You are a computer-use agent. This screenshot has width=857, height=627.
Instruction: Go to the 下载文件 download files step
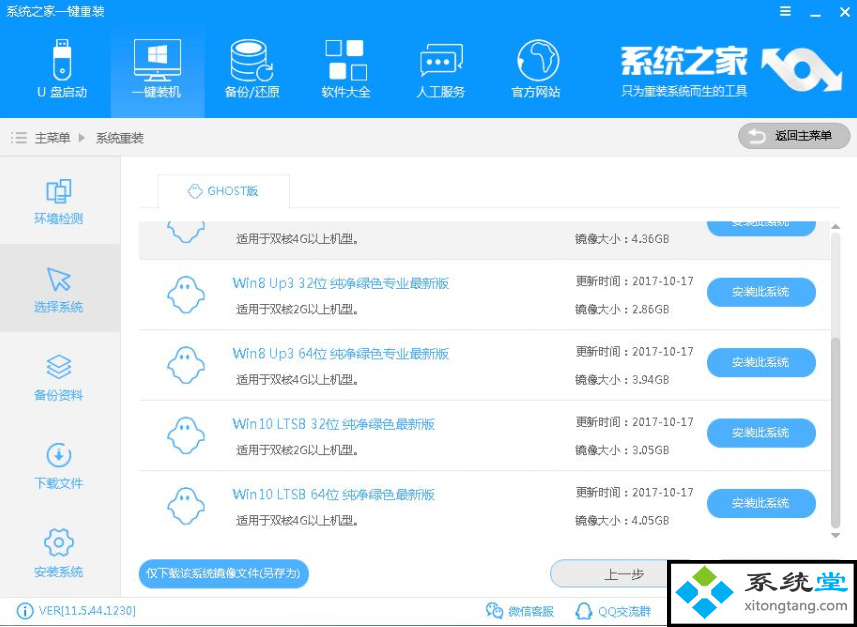[58, 466]
